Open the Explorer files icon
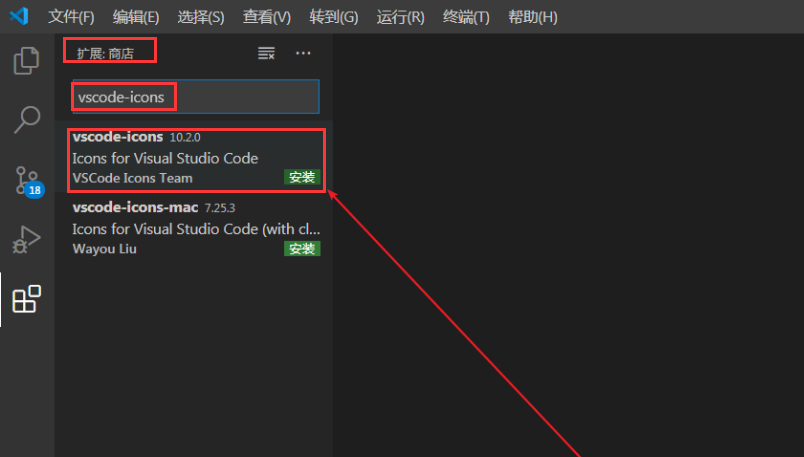 pos(26,60)
